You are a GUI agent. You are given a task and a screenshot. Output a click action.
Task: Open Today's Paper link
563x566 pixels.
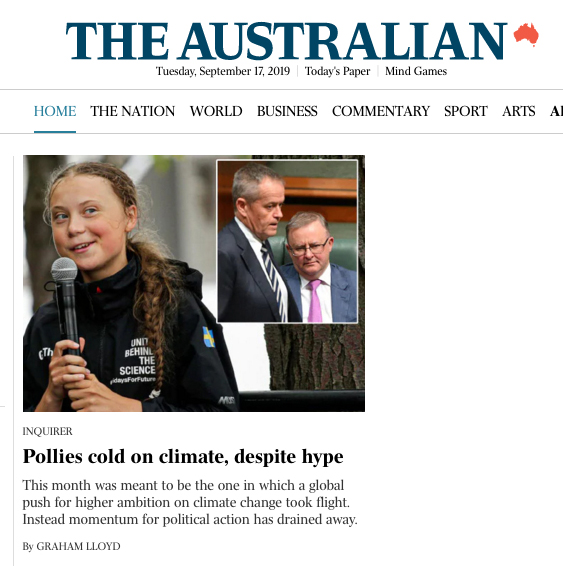click(337, 71)
